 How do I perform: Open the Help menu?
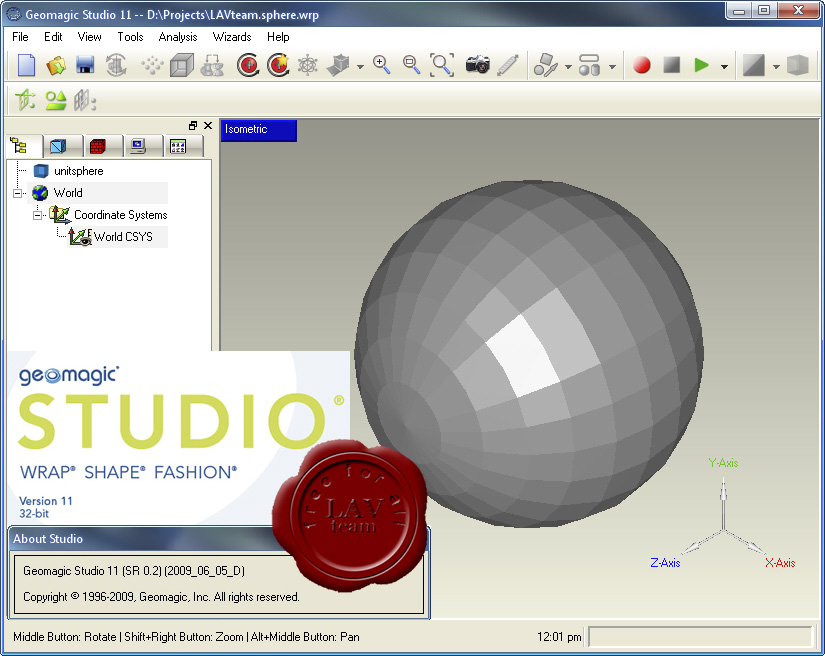coord(278,37)
